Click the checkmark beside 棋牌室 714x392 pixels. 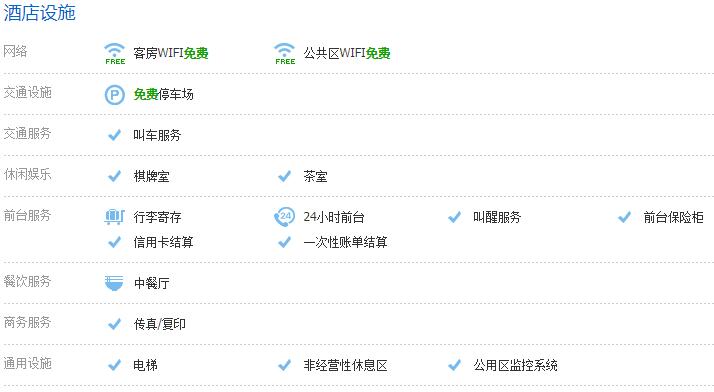114,176
